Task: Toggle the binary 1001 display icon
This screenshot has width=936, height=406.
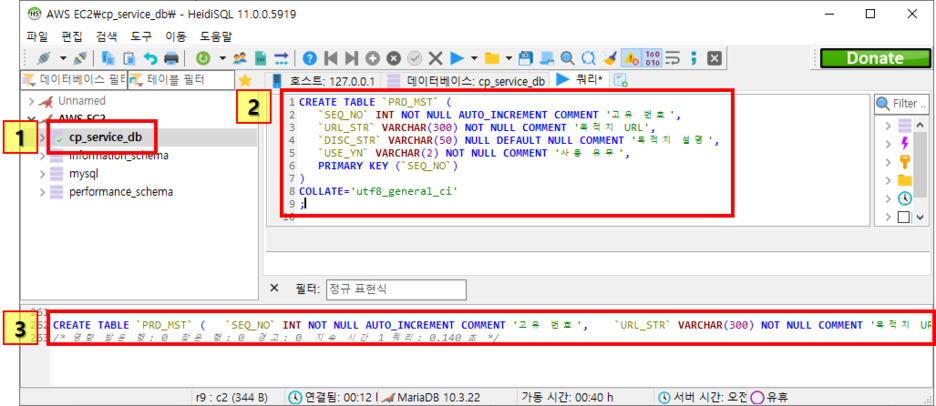Action: [653, 58]
